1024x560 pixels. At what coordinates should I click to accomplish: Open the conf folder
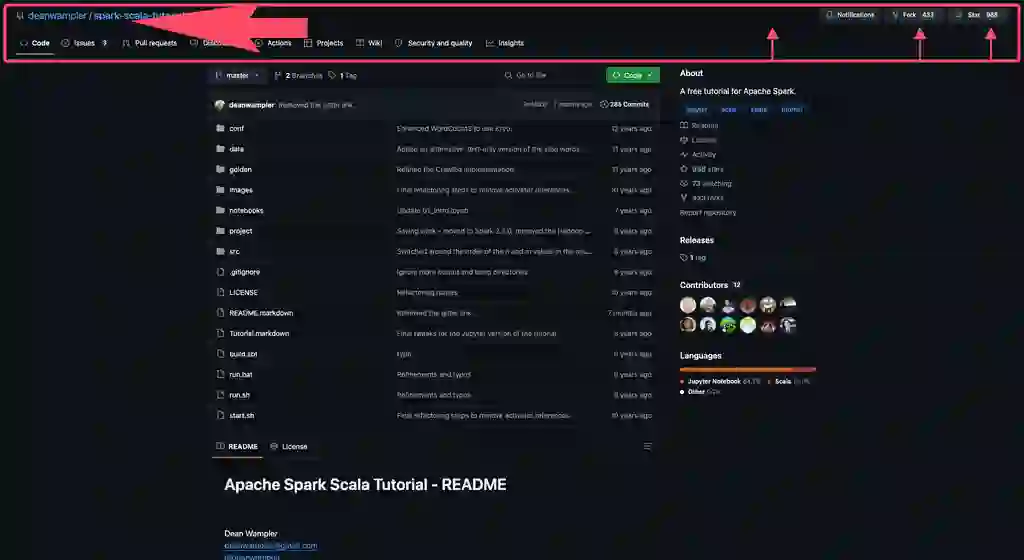click(x=236, y=129)
